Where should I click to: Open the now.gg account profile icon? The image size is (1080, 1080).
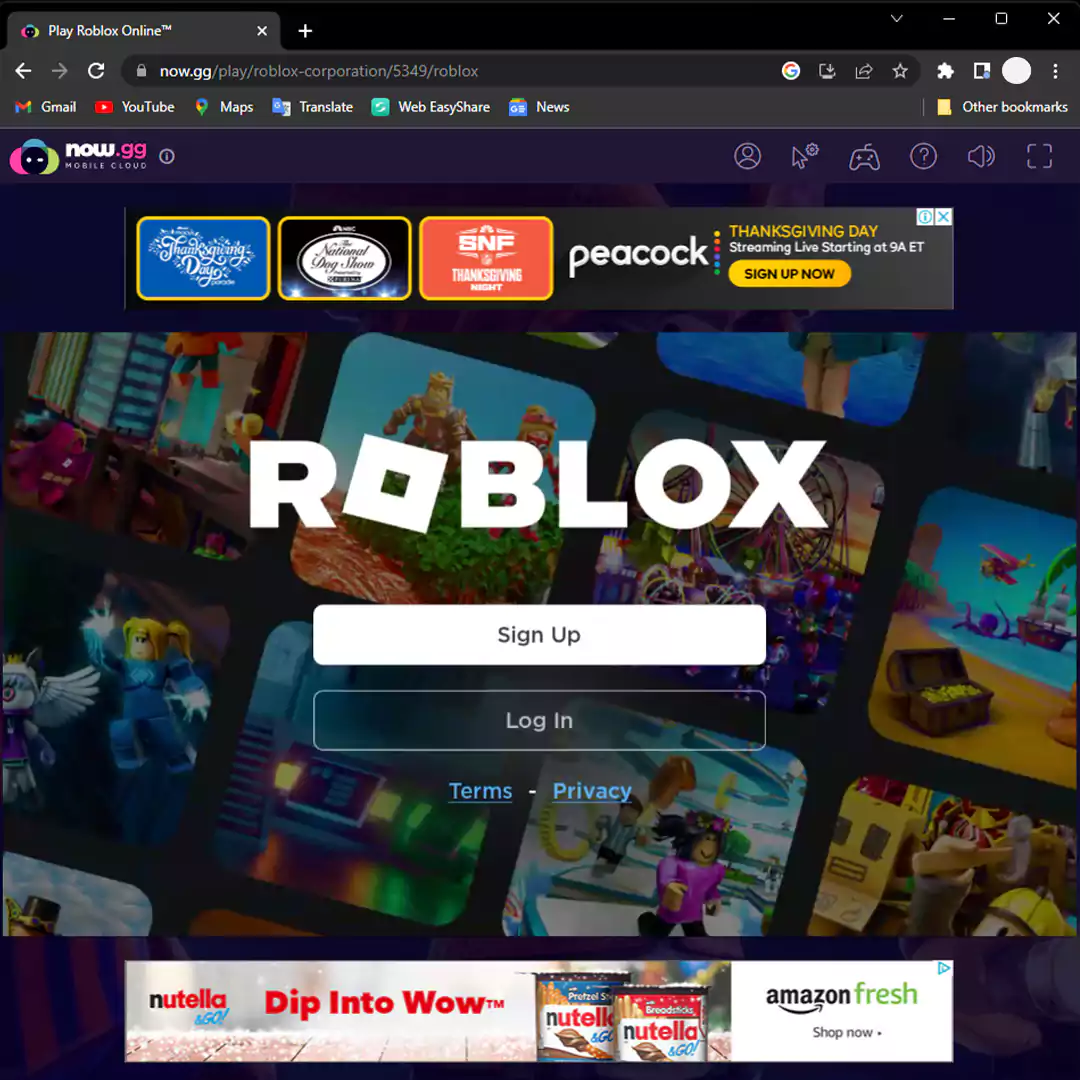(x=747, y=156)
